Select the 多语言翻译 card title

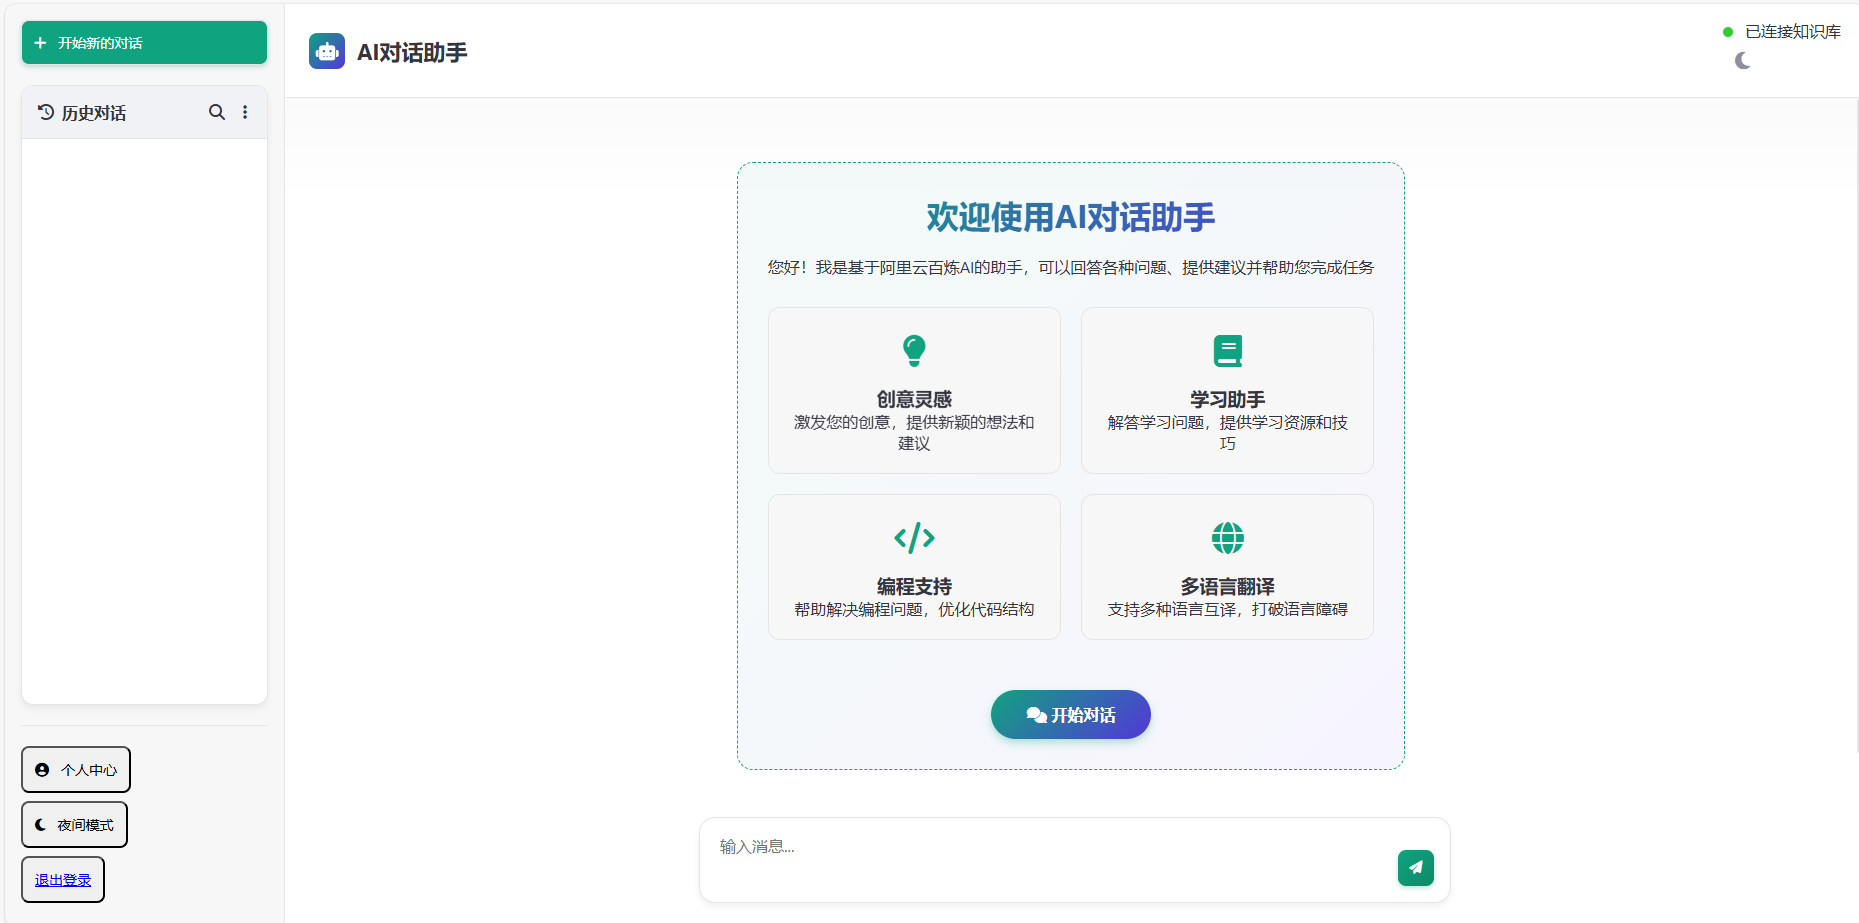[1228, 586]
